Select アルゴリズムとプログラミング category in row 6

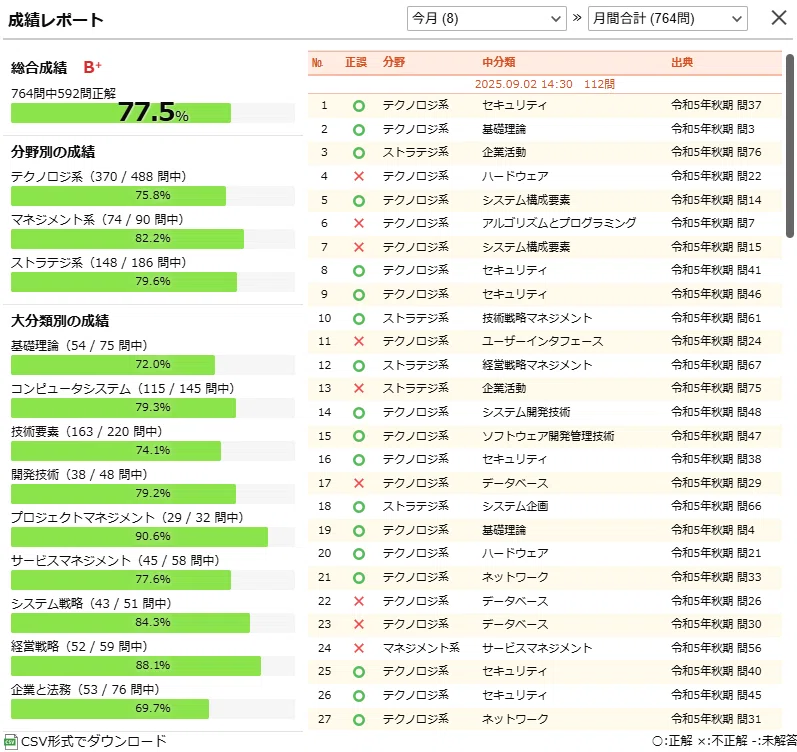pyautogui.click(x=559, y=223)
